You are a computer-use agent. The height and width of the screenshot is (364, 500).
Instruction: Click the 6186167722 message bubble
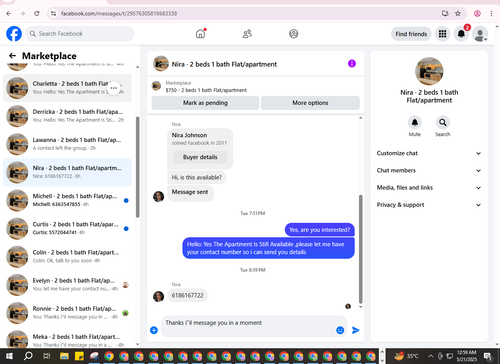(187, 295)
